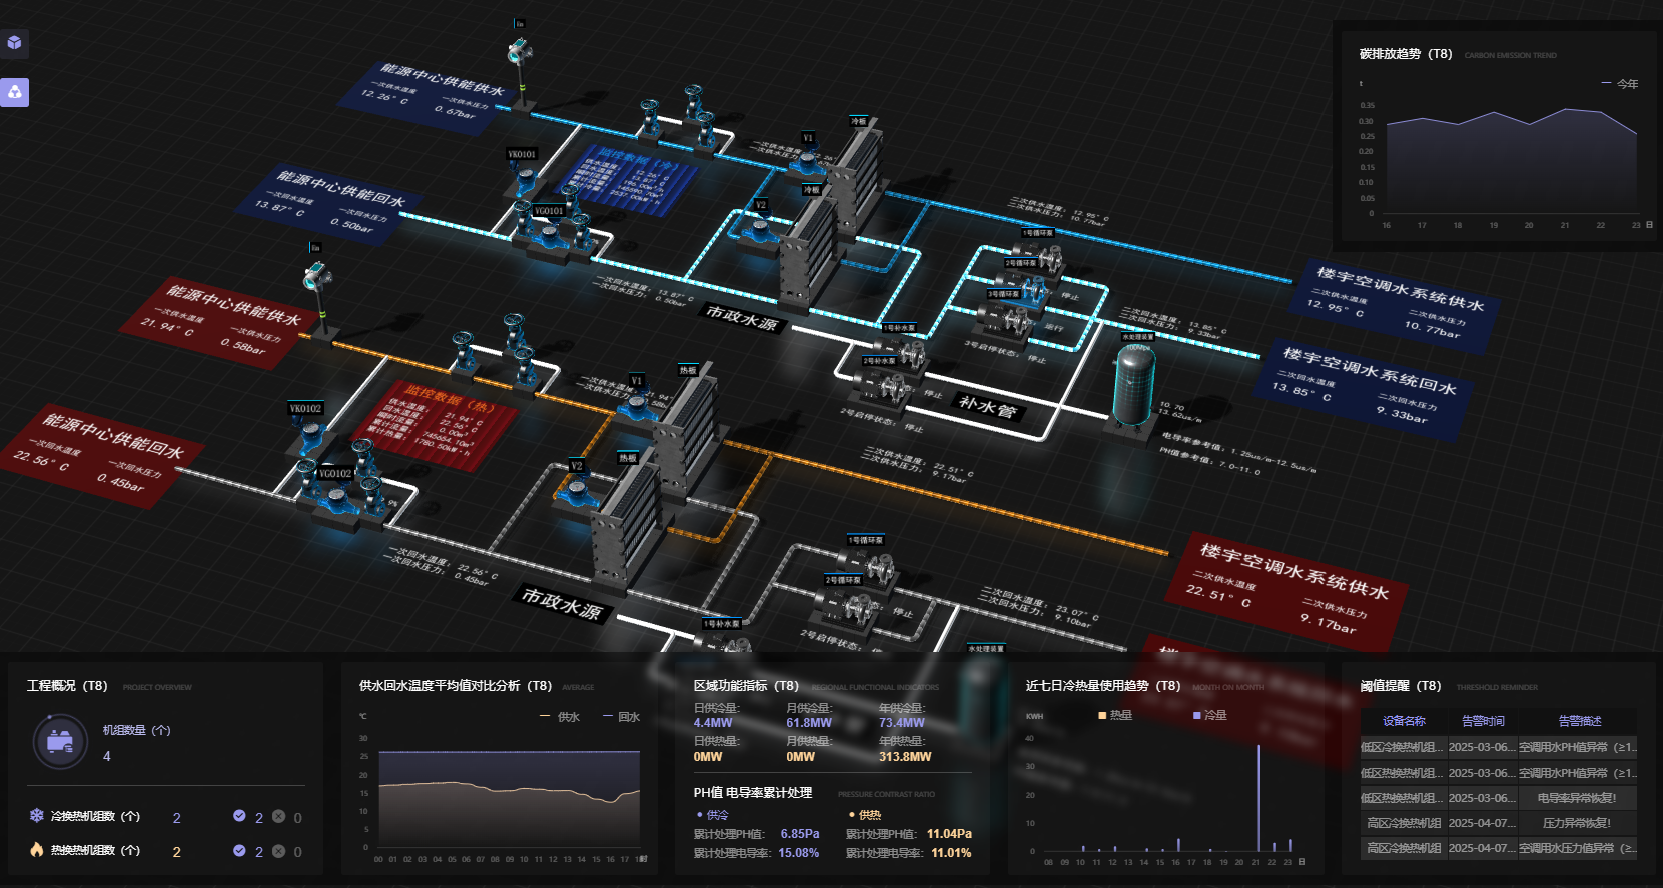This screenshot has height=888, width=1663.
Task: Click the 设备名称 column header
Action: coord(1403,721)
